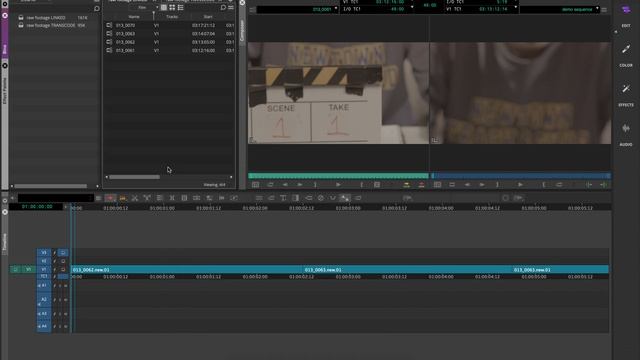
Task: Click the lock icon for raw footage LINKED bin
Action: click(x=21, y=18)
